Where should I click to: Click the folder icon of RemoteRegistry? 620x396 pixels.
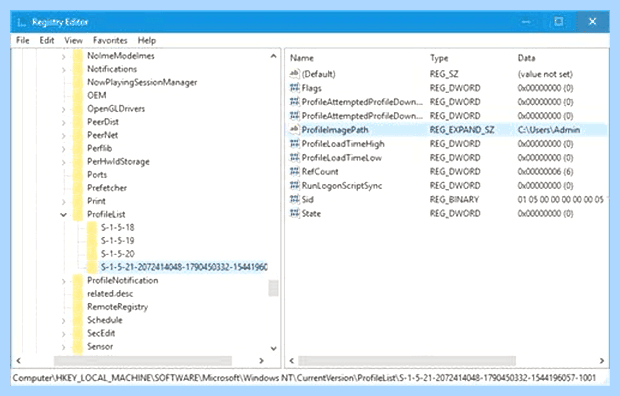78,307
